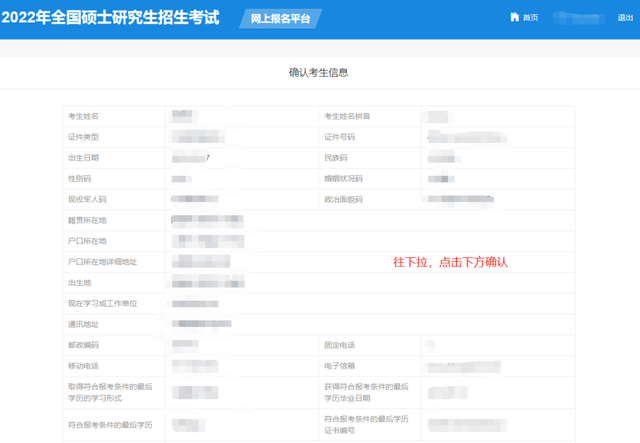Click the 现役军人码 label

click(x=87, y=200)
